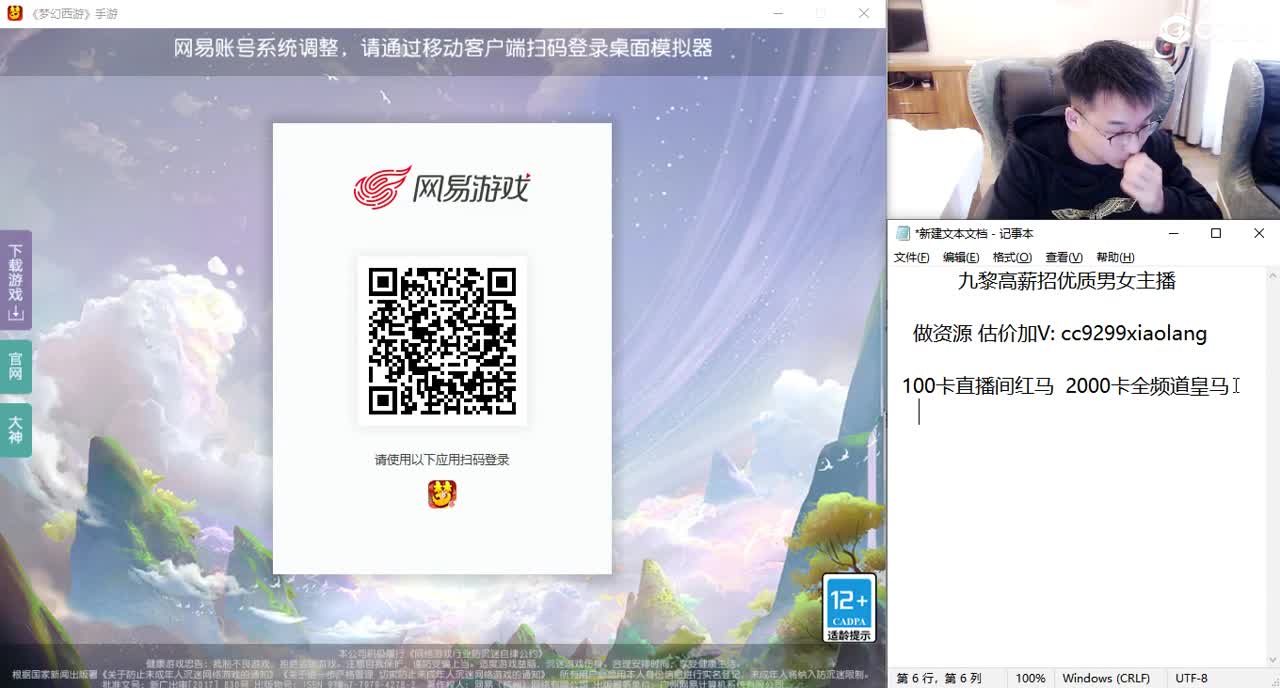Open the 大神 side tab
This screenshot has height=688, width=1280.
15,430
